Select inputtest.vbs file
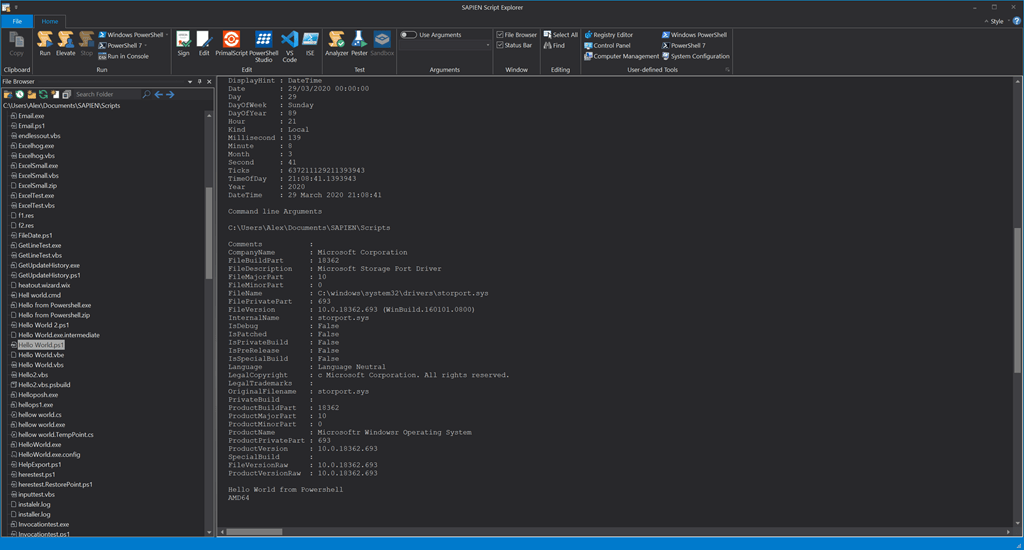 pyautogui.click(x=37, y=494)
